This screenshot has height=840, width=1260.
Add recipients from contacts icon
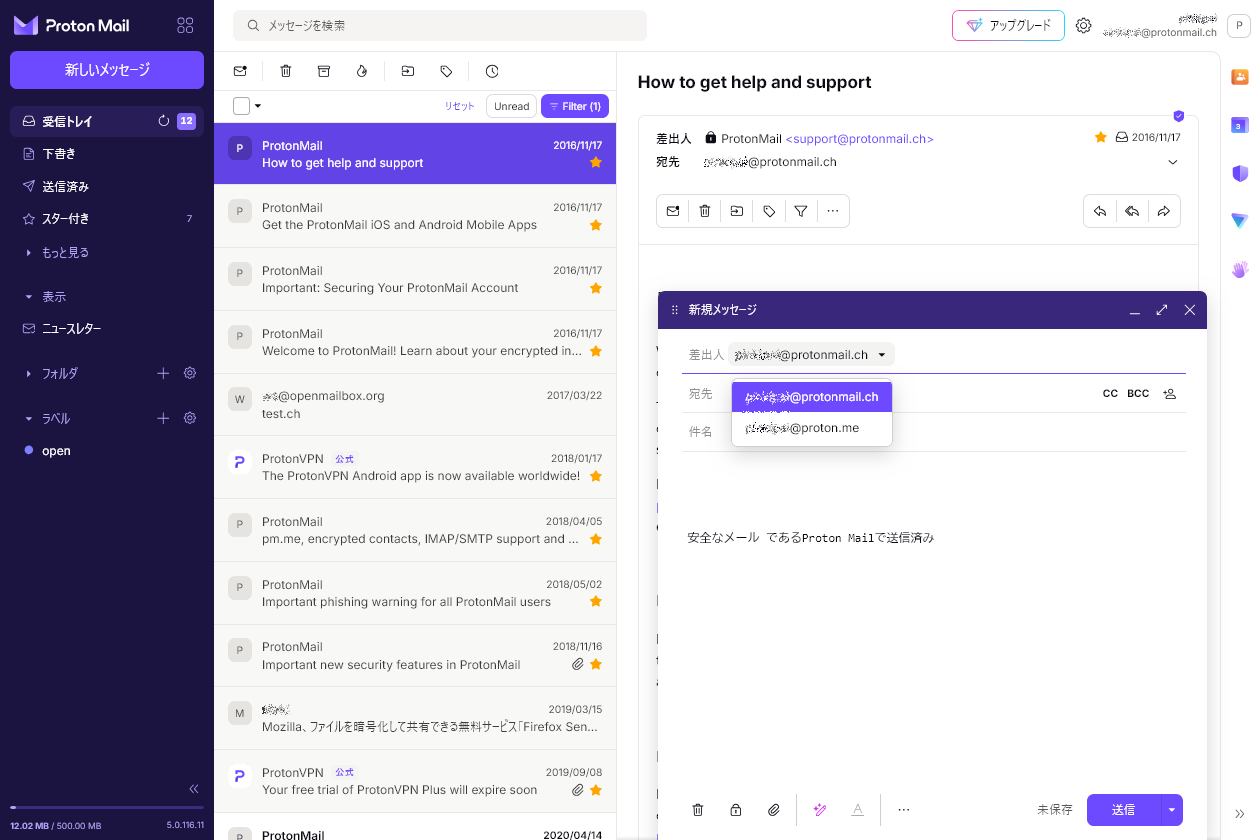(1169, 394)
